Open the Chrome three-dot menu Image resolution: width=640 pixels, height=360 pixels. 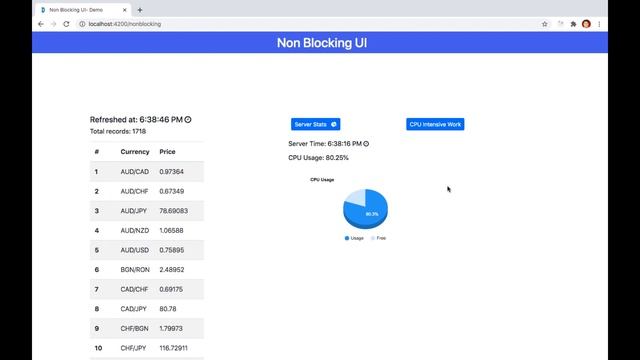click(x=599, y=24)
